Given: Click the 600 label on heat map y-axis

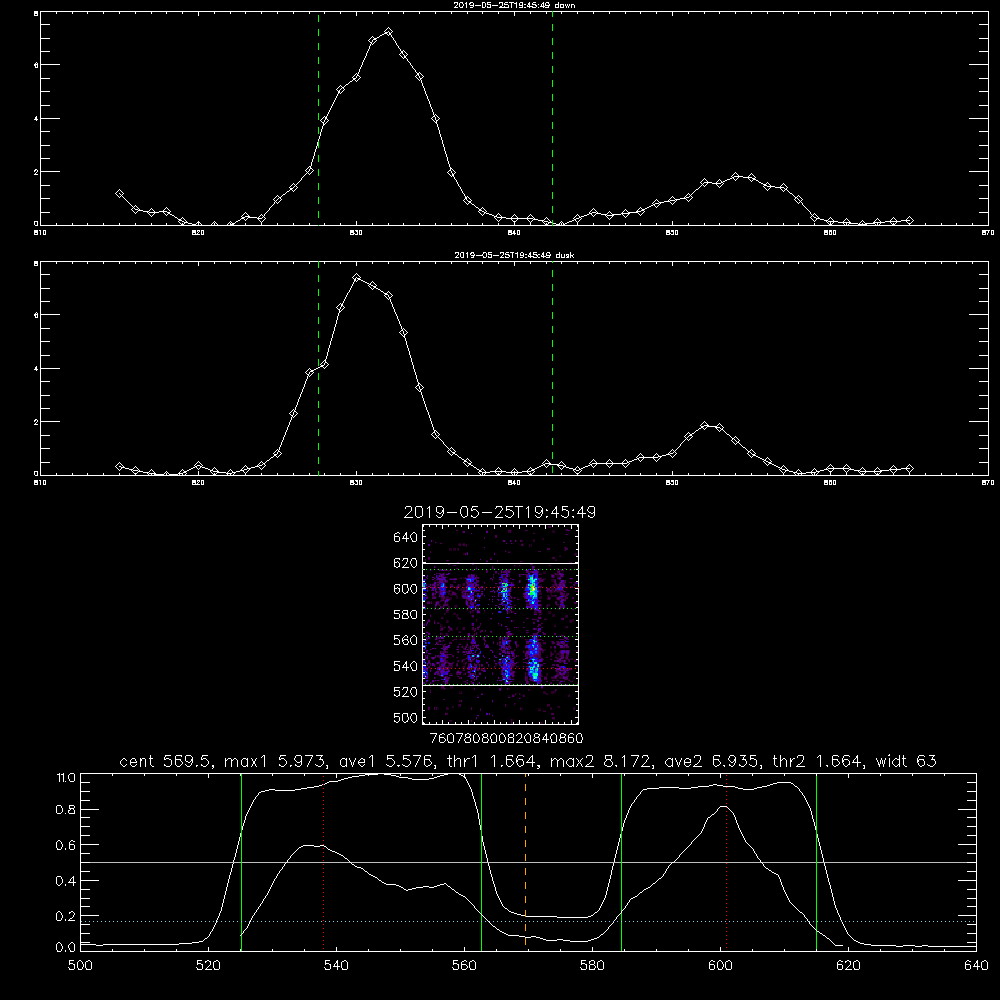Looking at the screenshot, I should (x=406, y=589).
